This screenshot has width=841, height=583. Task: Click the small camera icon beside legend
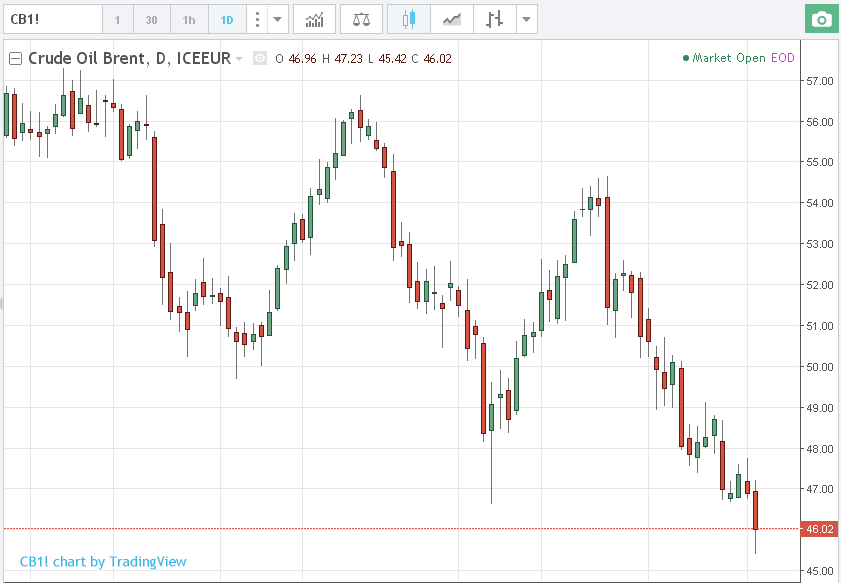pyautogui.click(x=260, y=58)
